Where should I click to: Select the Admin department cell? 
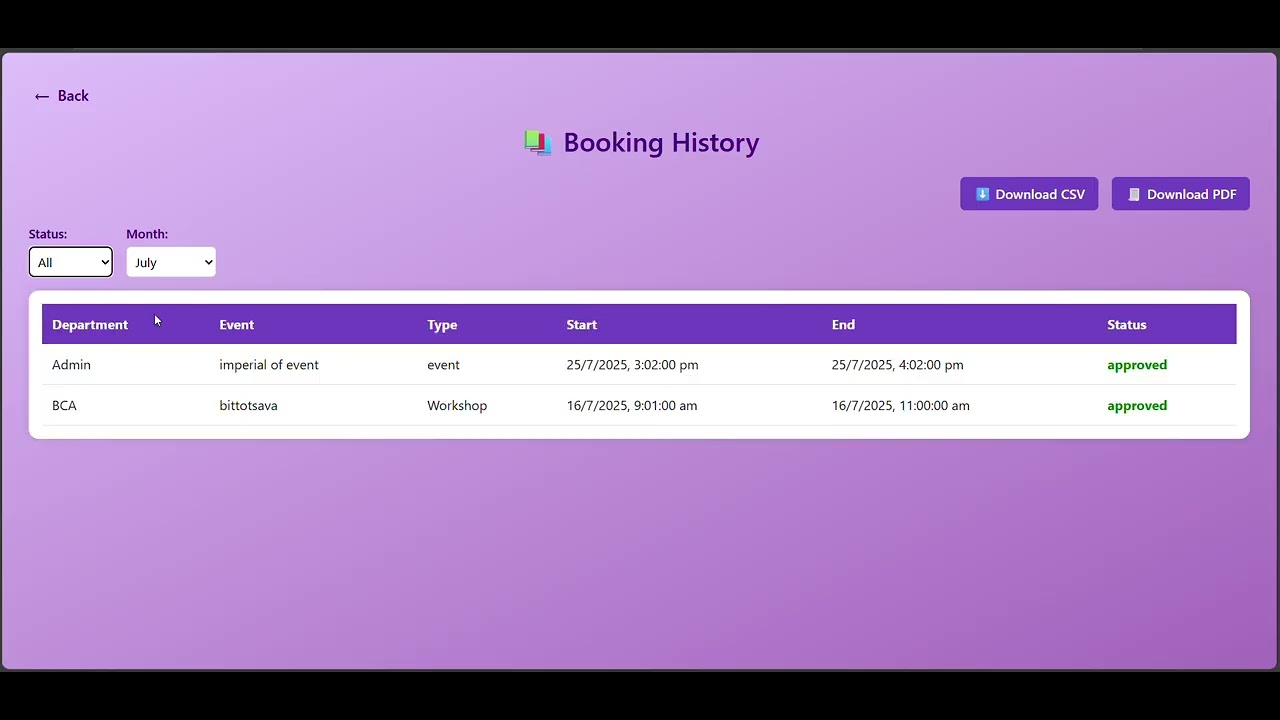(71, 365)
